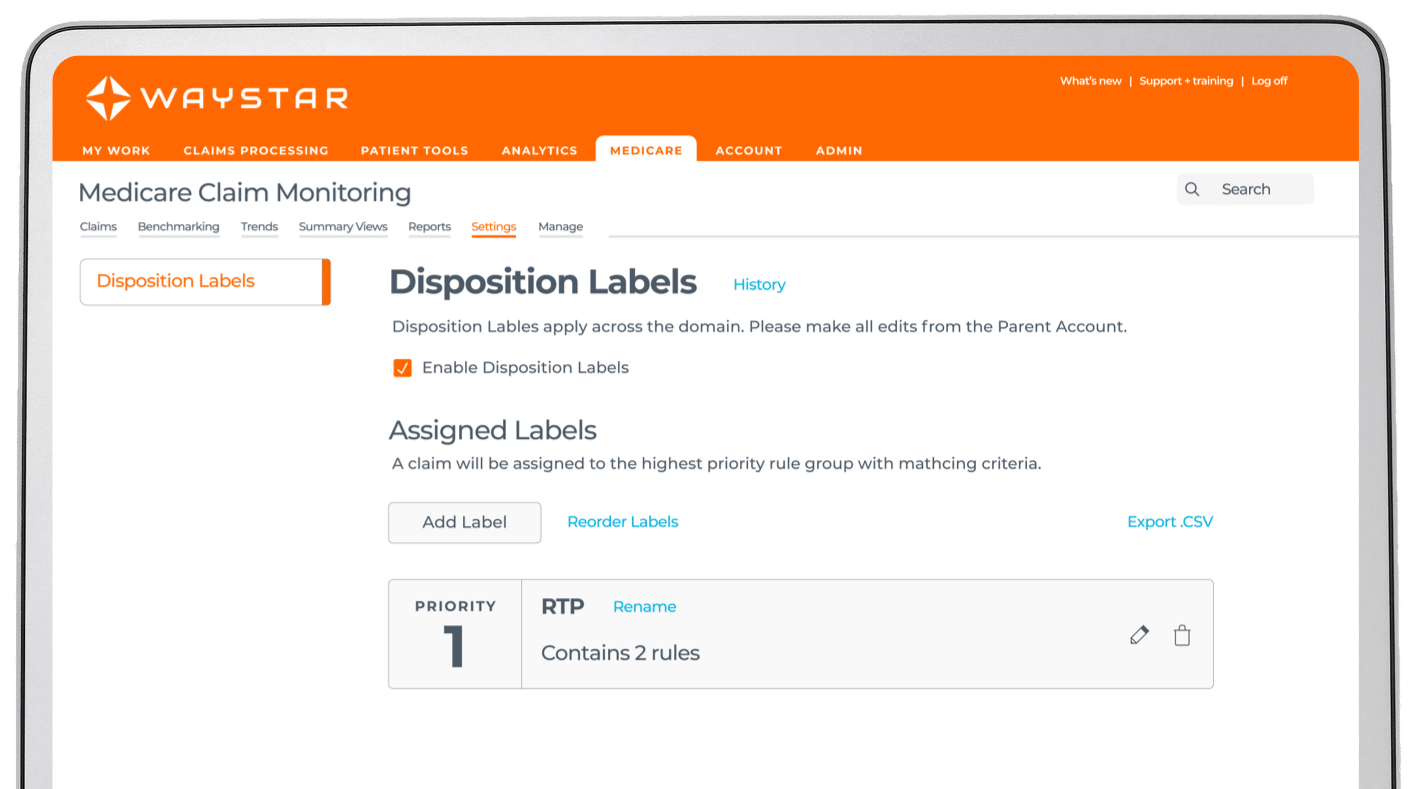Viewport: 1410px width, 789px height.
Task: Open the Reports tab
Action: [429, 227]
